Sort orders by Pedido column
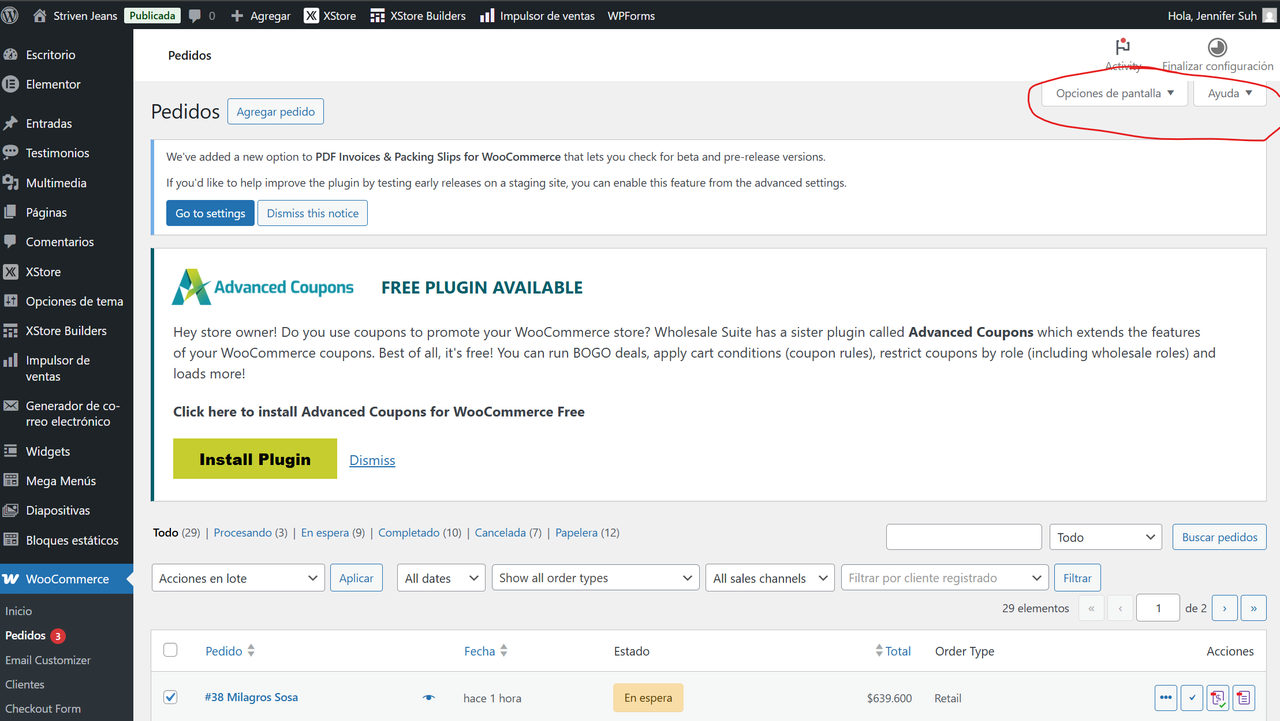Image resolution: width=1280 pixels, height=721 pixels. (230, 651)
